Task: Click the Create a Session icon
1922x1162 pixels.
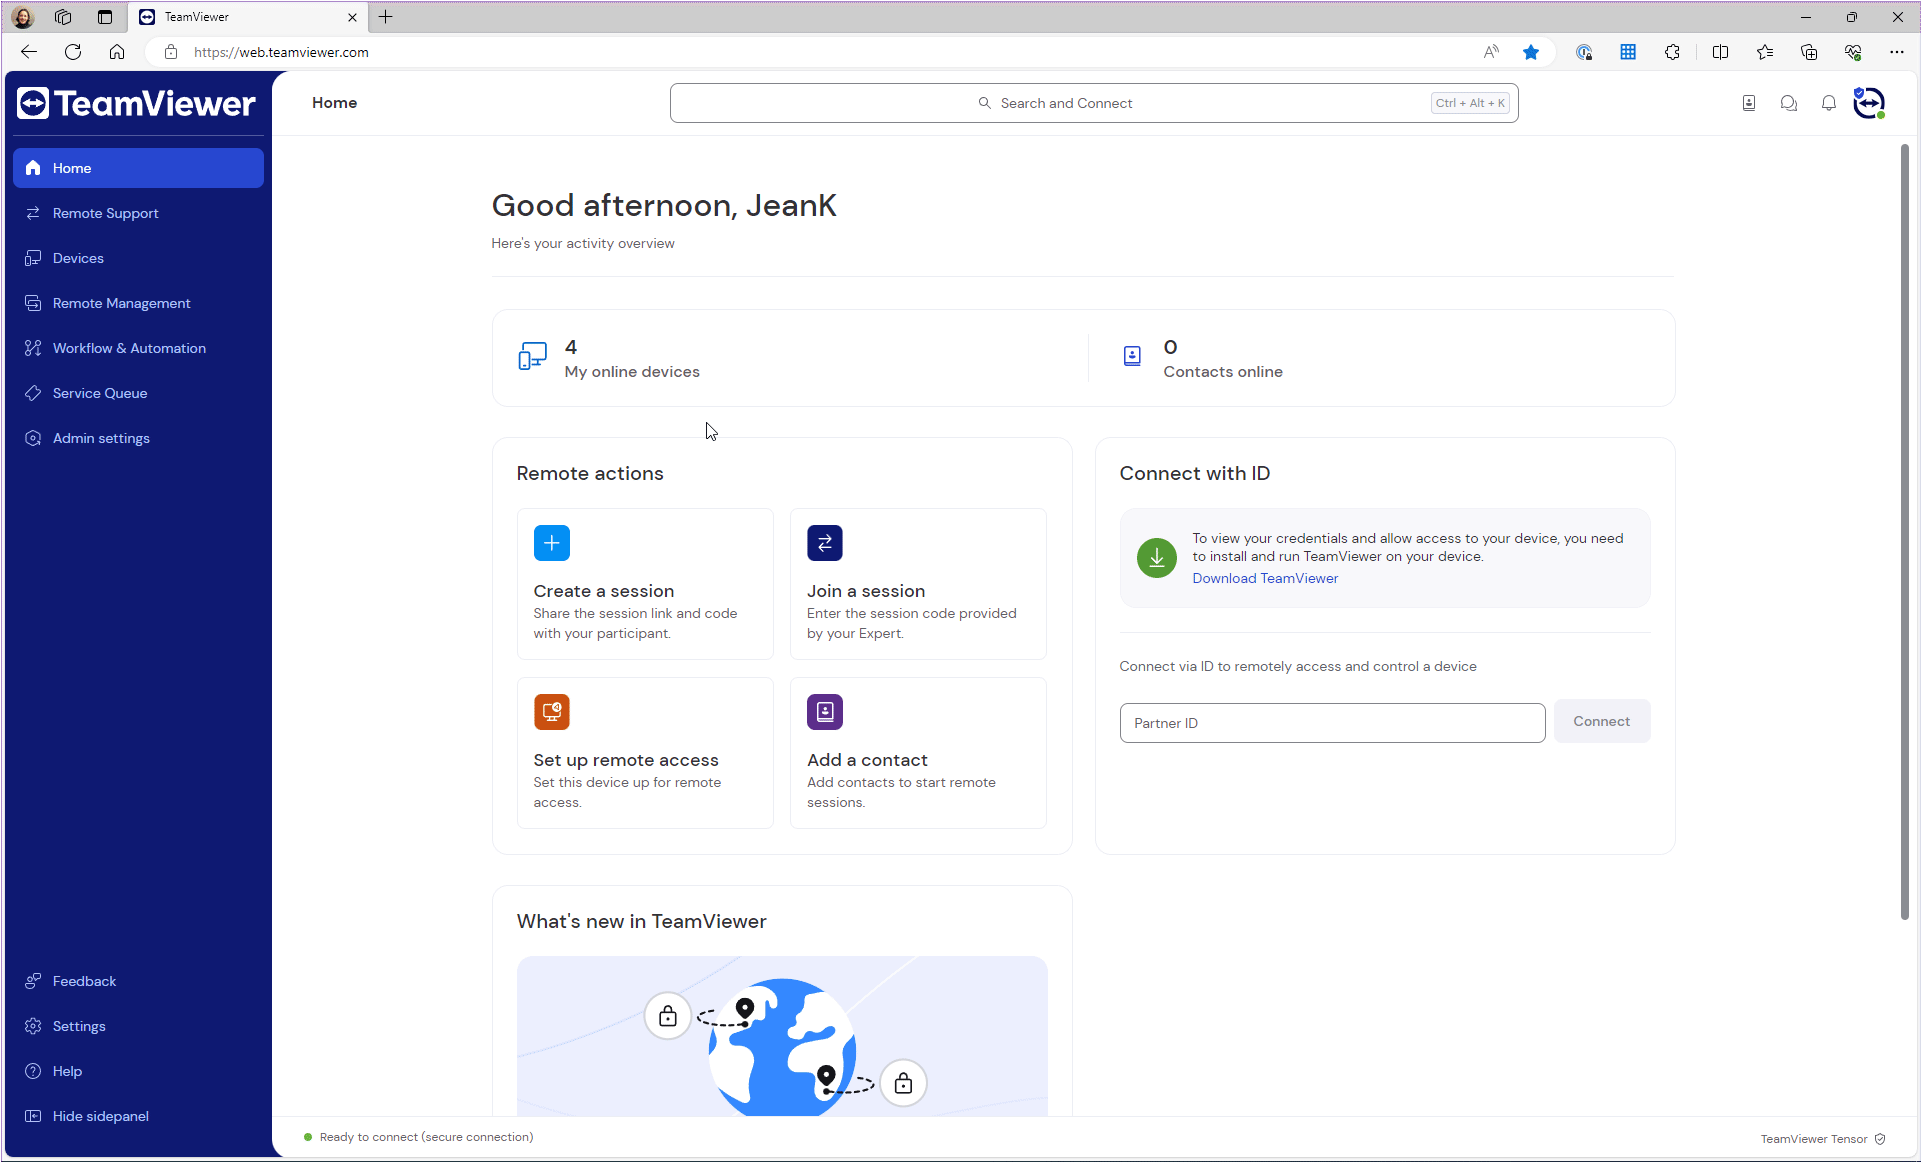Action: pyautogui.click(x=552, y=543)
